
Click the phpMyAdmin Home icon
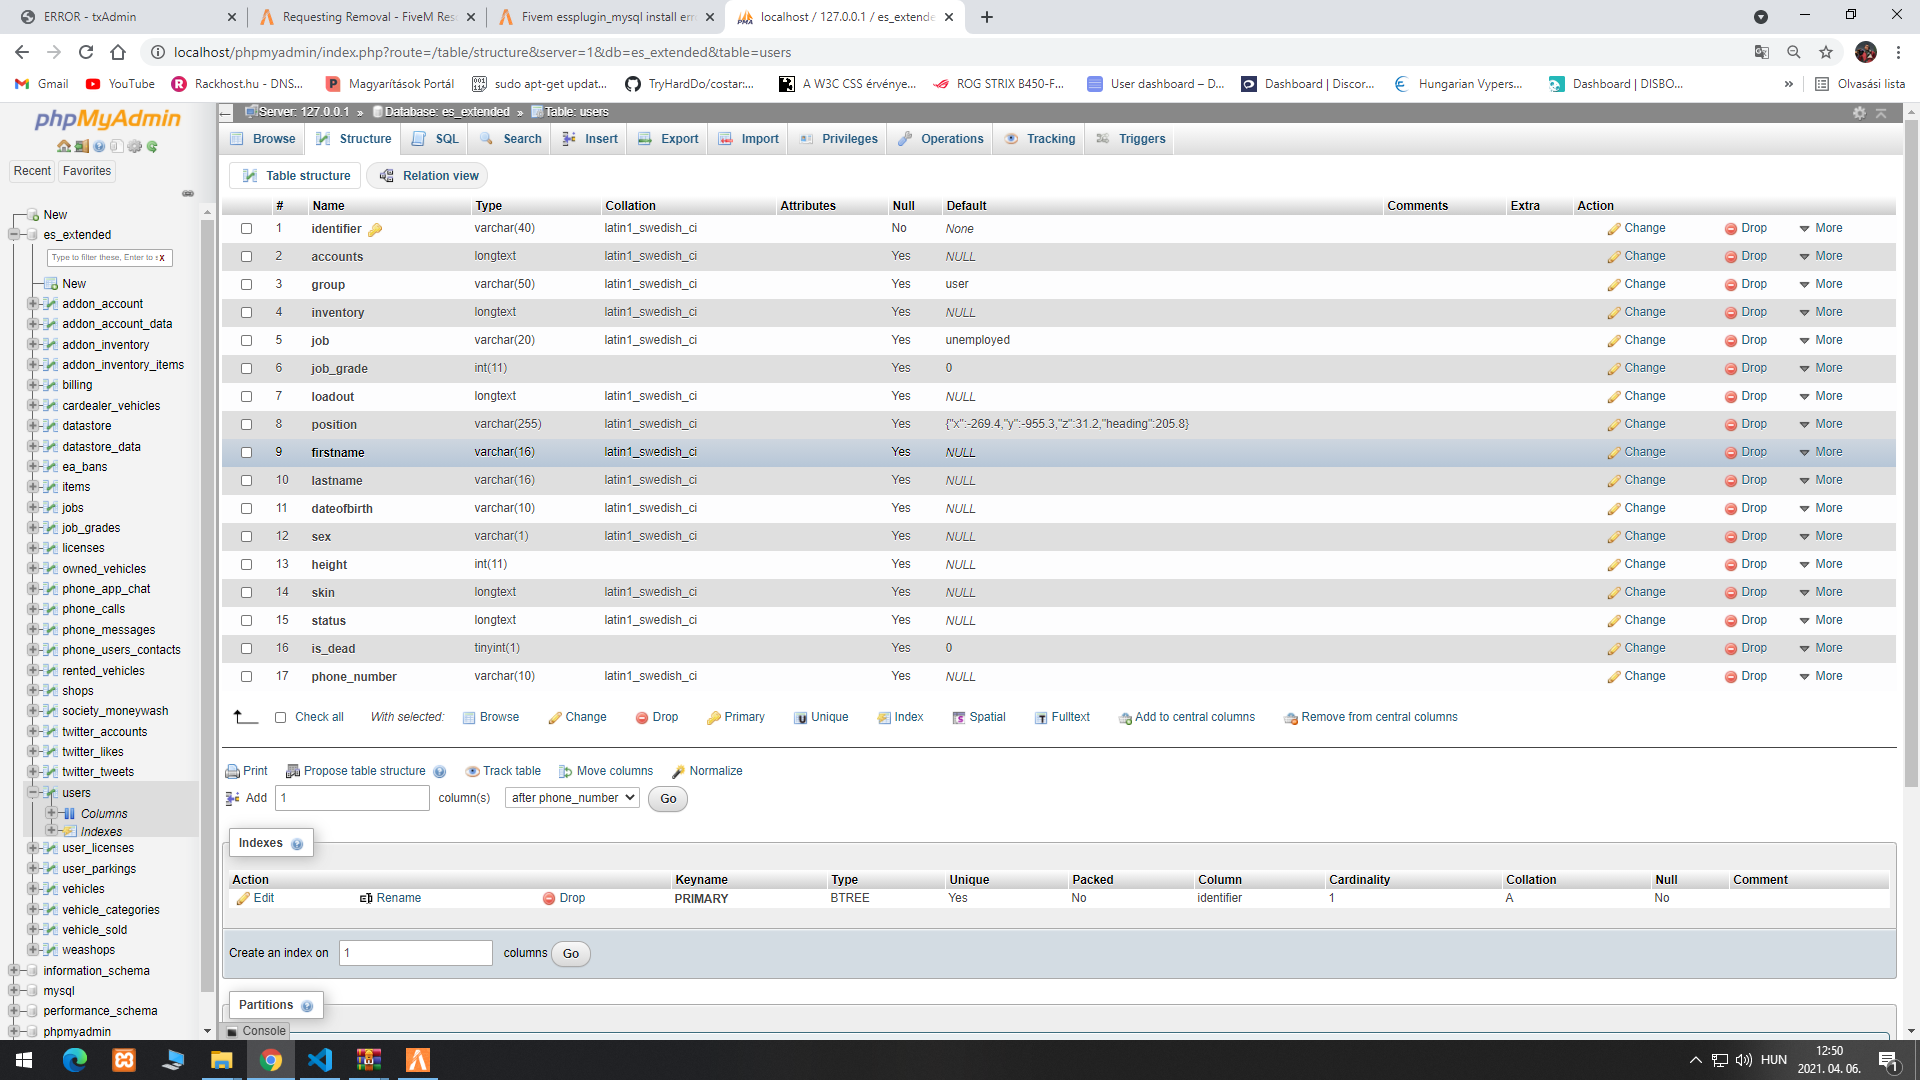tap(64, 147)
